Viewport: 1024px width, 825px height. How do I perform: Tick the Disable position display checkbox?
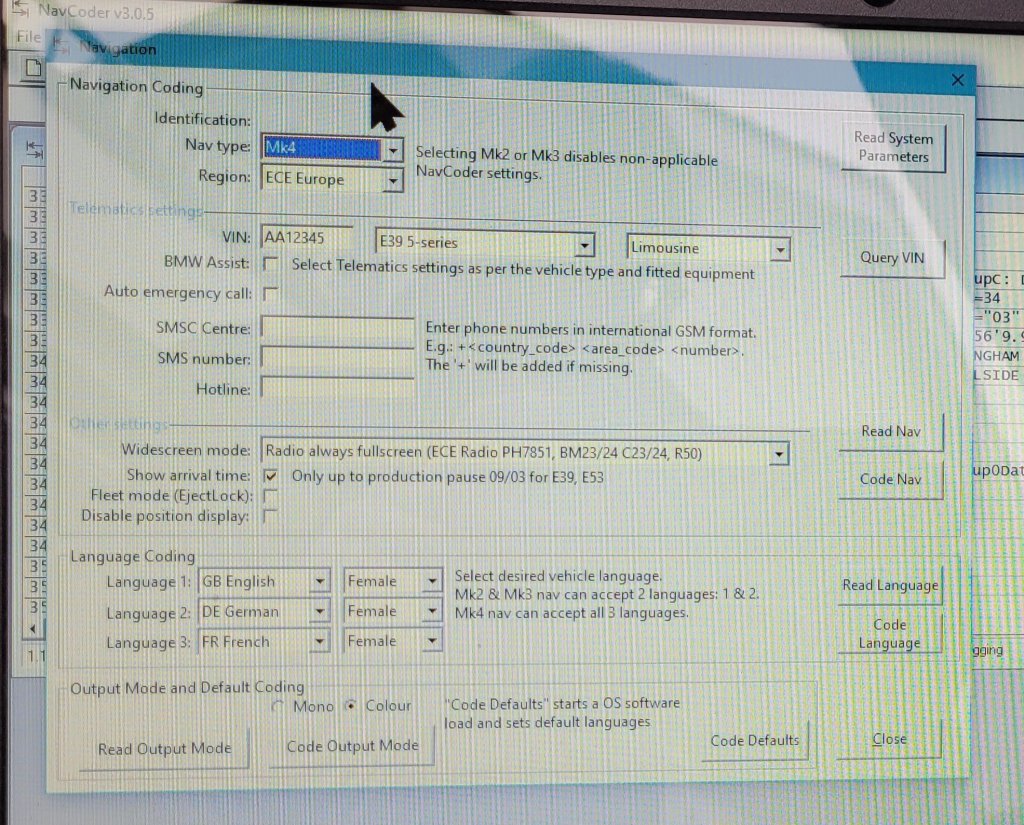270,516
